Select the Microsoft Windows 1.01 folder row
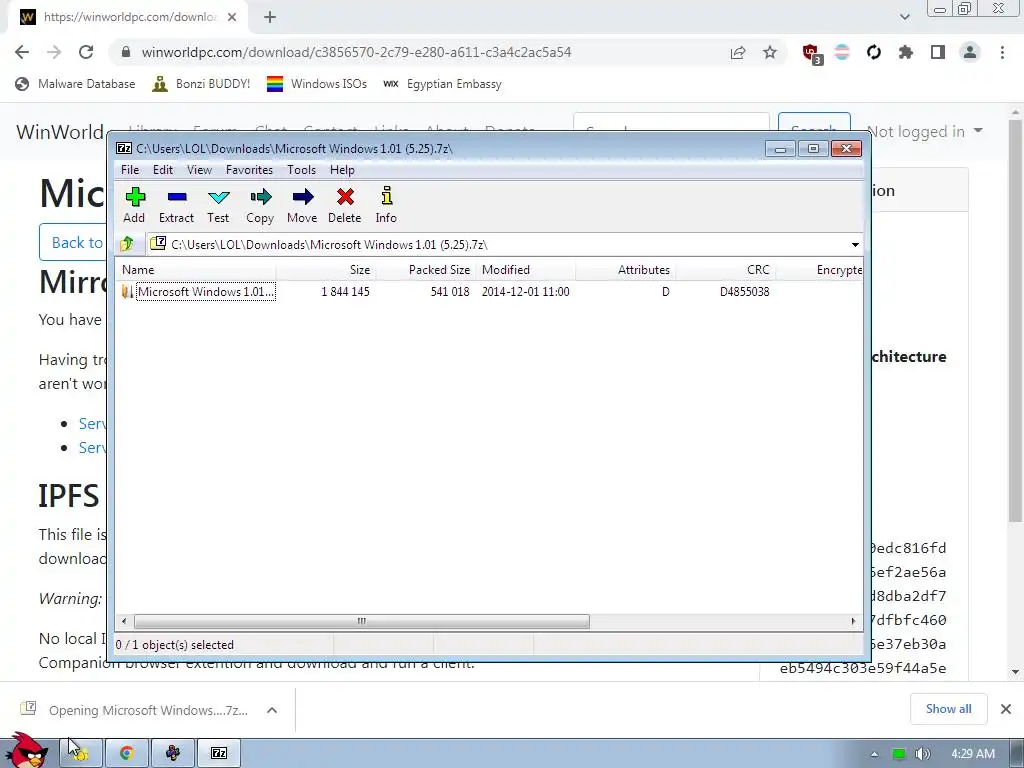 click(199, 292)
